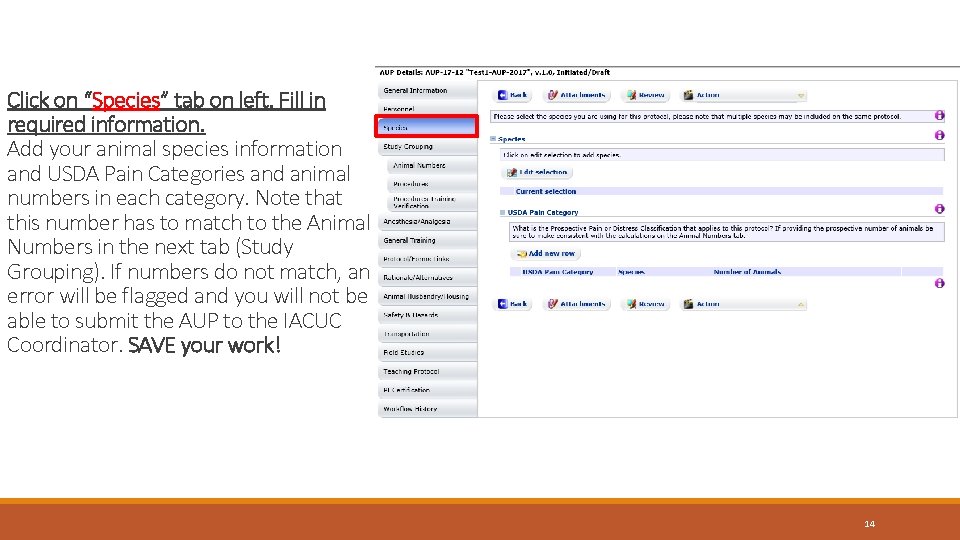Click the Current selection header bar
Image resolution: width=960 pixels, height=540 pixels.
722,192
